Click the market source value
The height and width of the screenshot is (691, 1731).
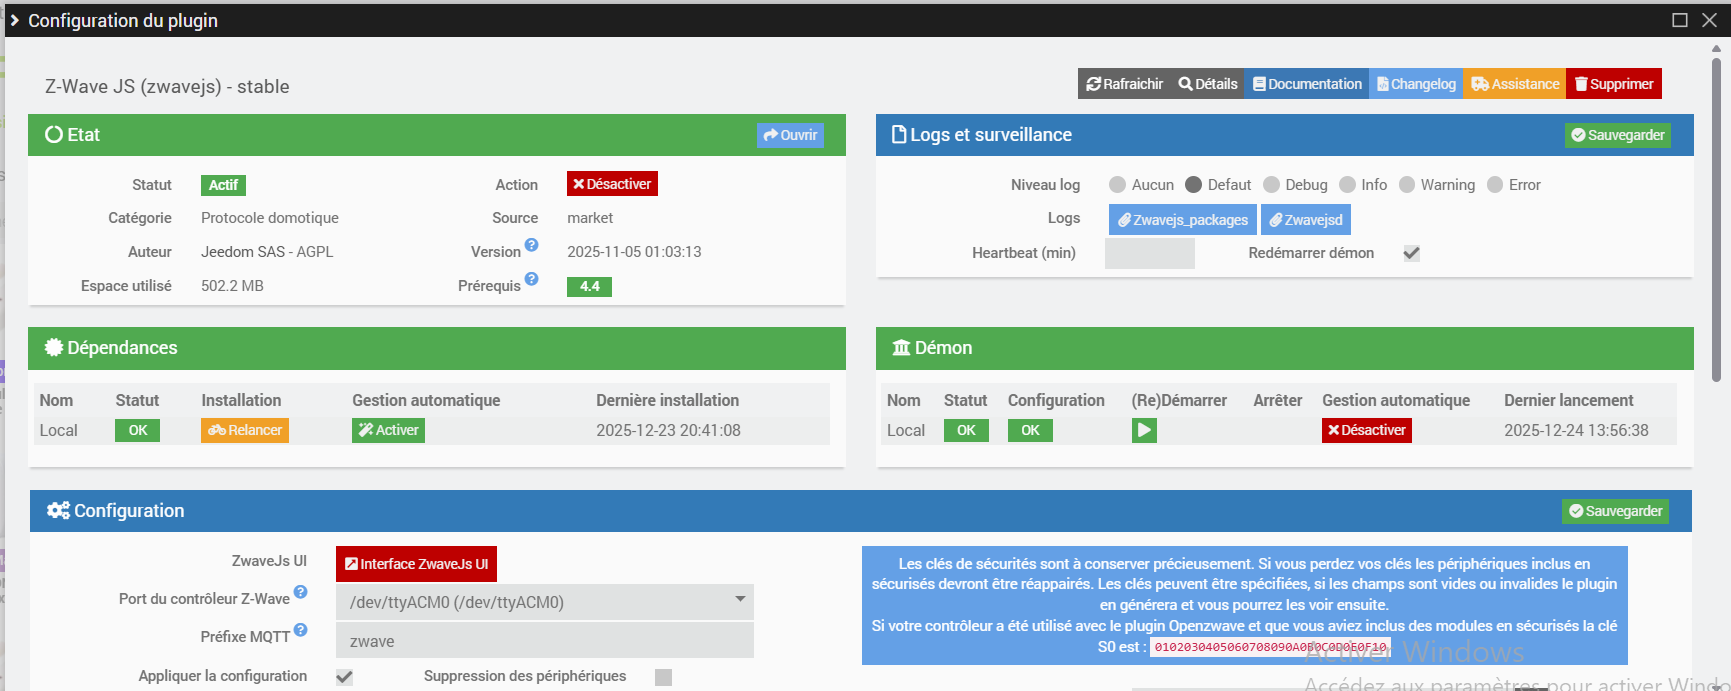click(590, 218)
